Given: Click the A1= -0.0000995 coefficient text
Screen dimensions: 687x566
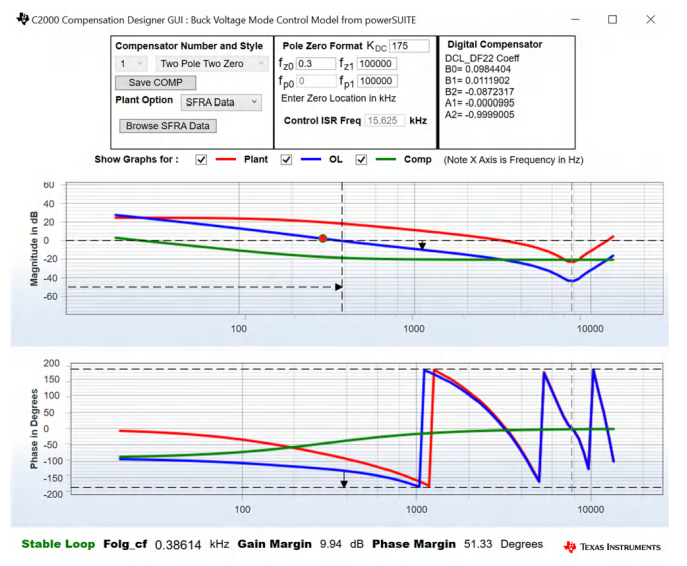Looking at the screenshot, I should click(479, 103).
